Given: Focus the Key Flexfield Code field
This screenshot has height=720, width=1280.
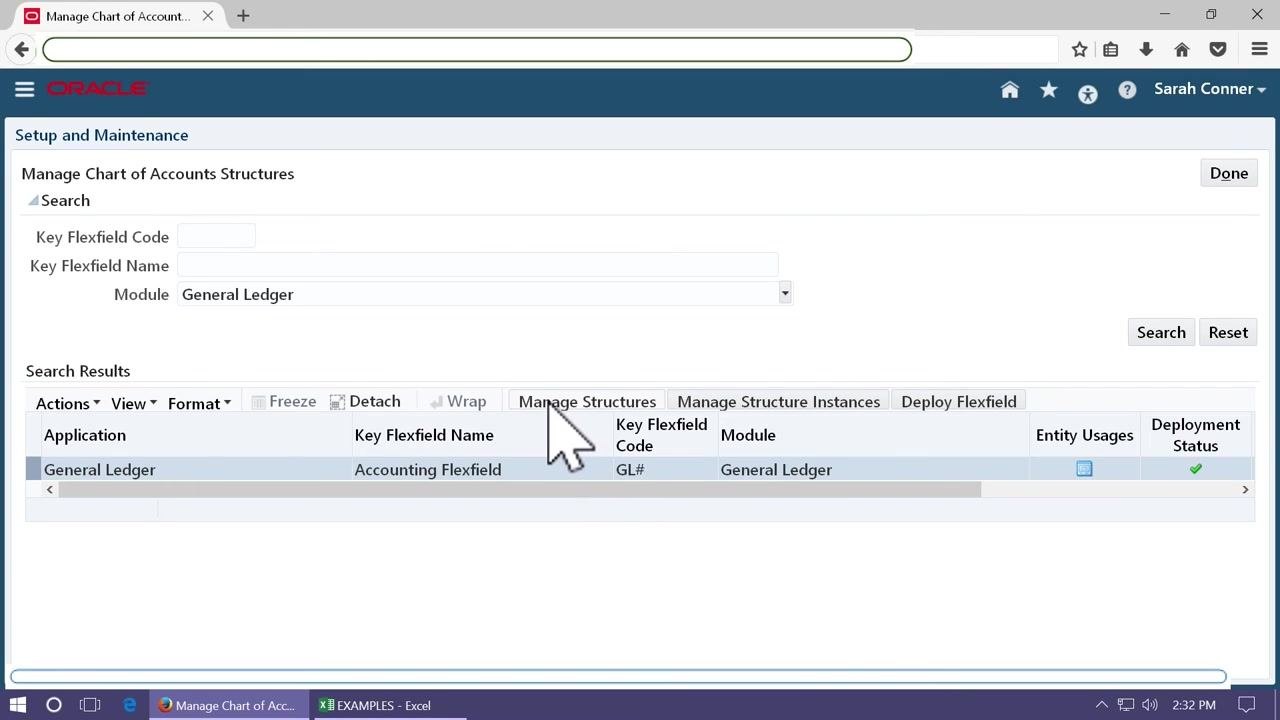Looking at the screenshot, I should 216,237.
